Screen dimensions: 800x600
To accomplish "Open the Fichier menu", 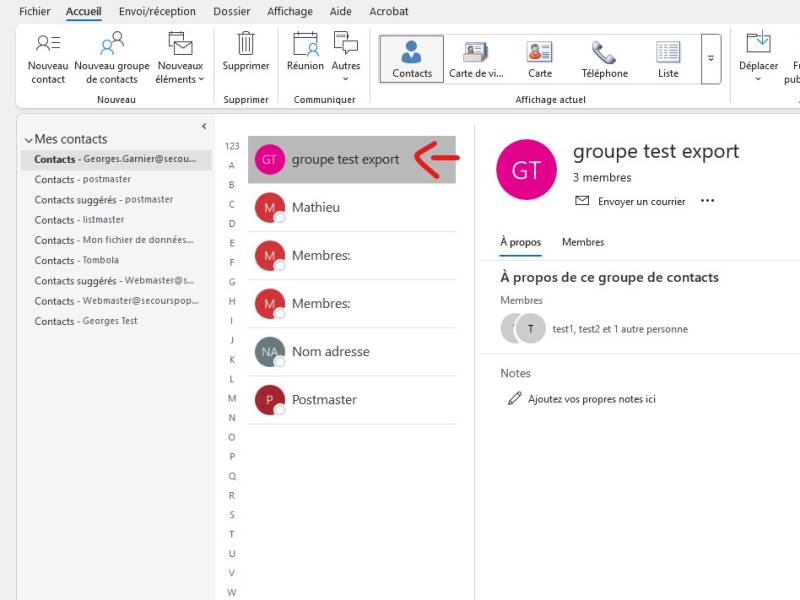I will click(x=35, y=11).
